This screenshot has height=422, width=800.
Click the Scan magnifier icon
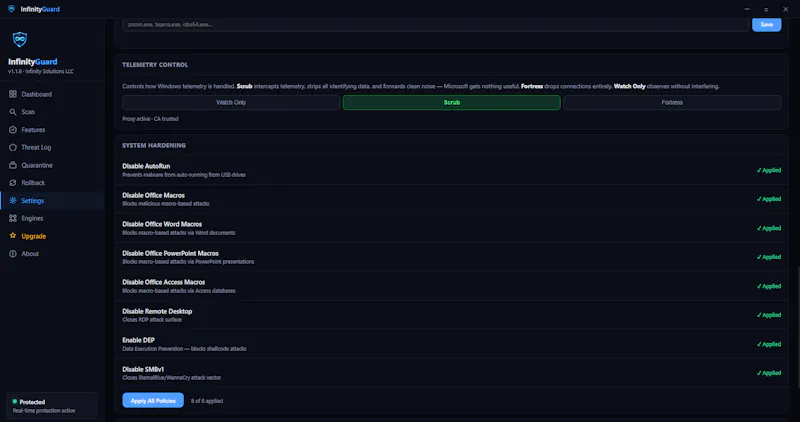[13, 112]
